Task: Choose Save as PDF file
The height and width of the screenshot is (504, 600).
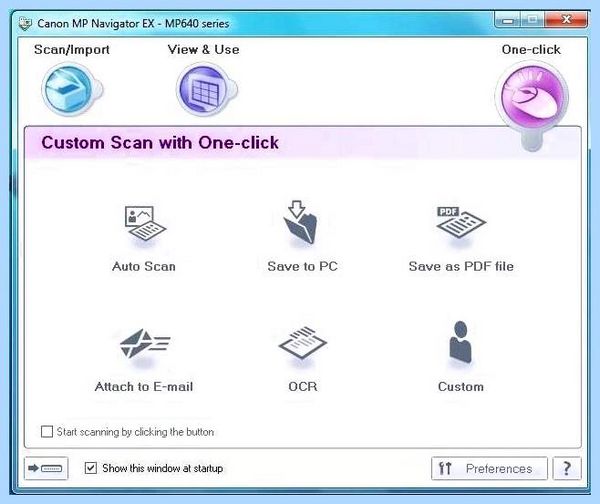Action: tap(461, 238)
